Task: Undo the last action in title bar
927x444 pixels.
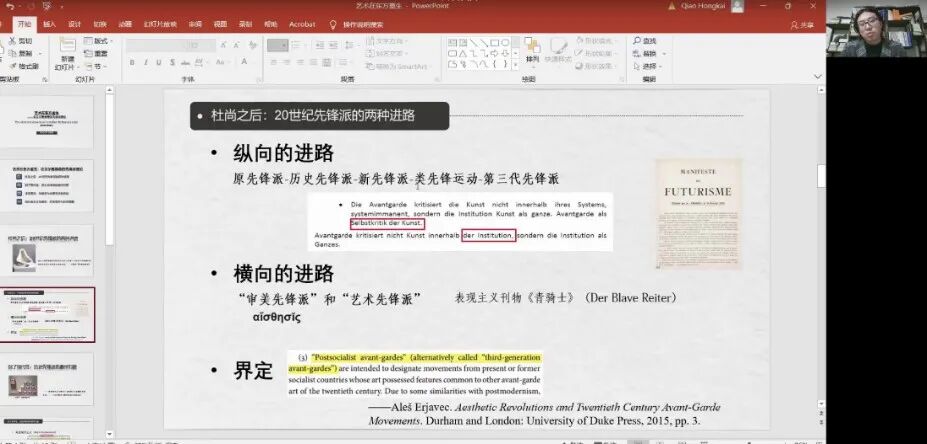Action: point(9,6)
